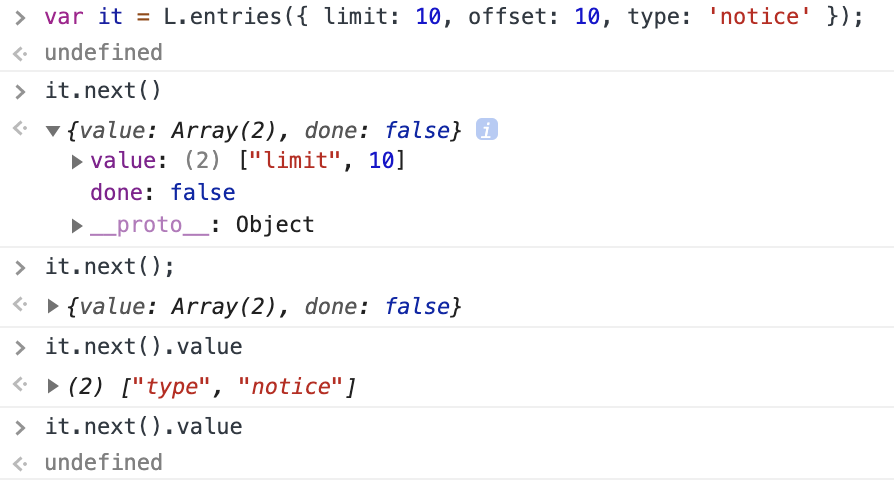The height and width of the screenshot is (480, 894).
Task: Click the __proto__ property name
Action: coord(149,225)
